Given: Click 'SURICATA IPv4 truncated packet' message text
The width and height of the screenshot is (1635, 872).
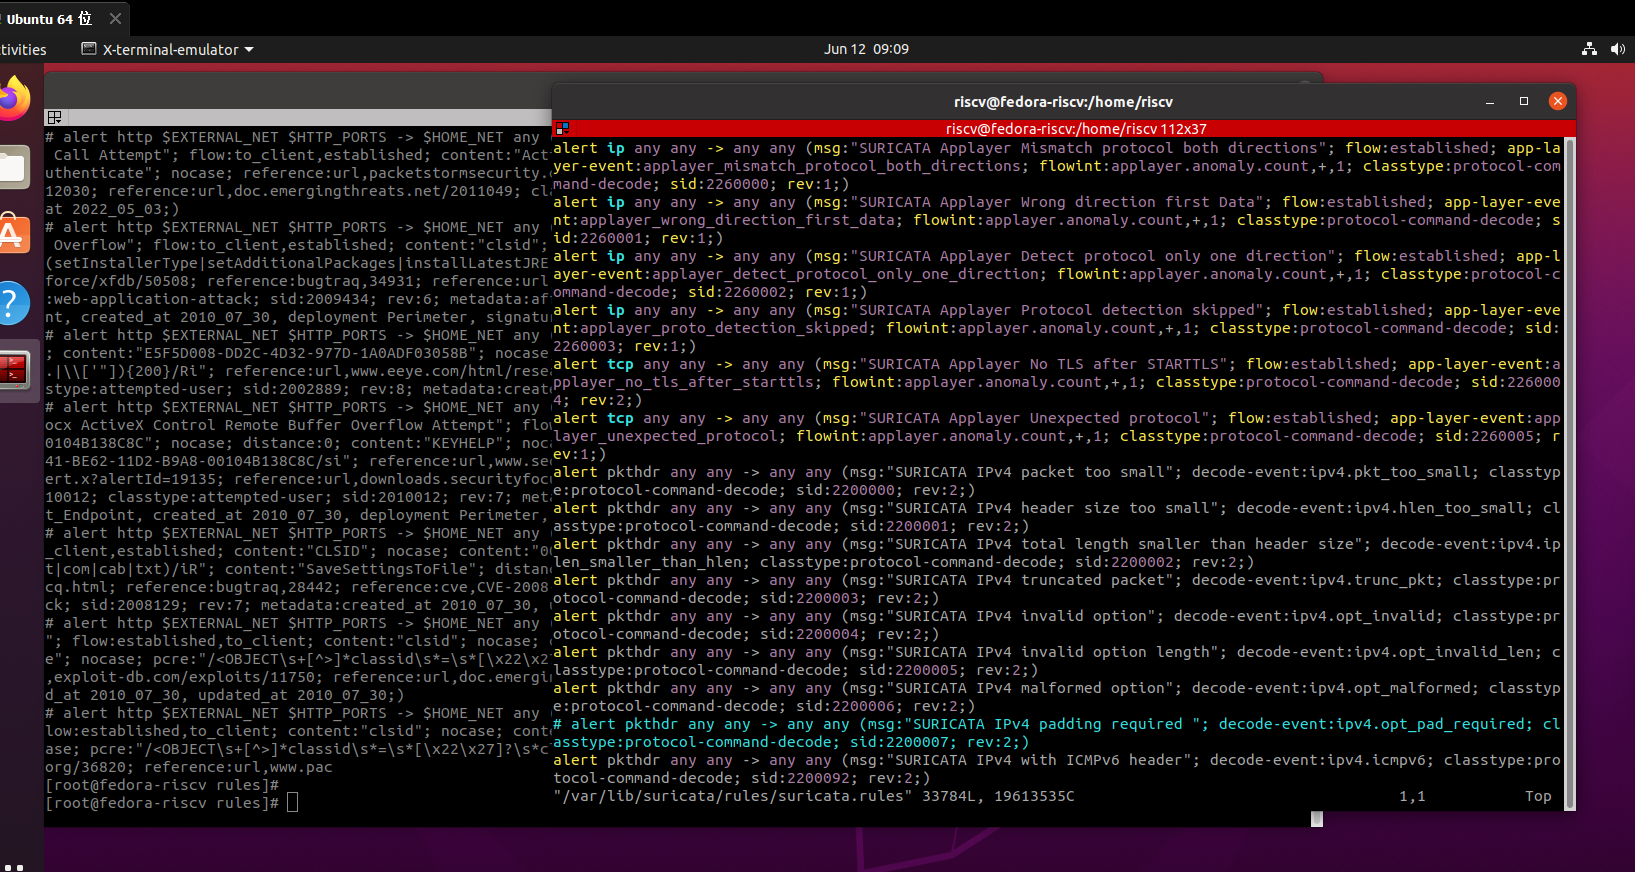Looking at the screenshot, I should tap(1030, 580).
